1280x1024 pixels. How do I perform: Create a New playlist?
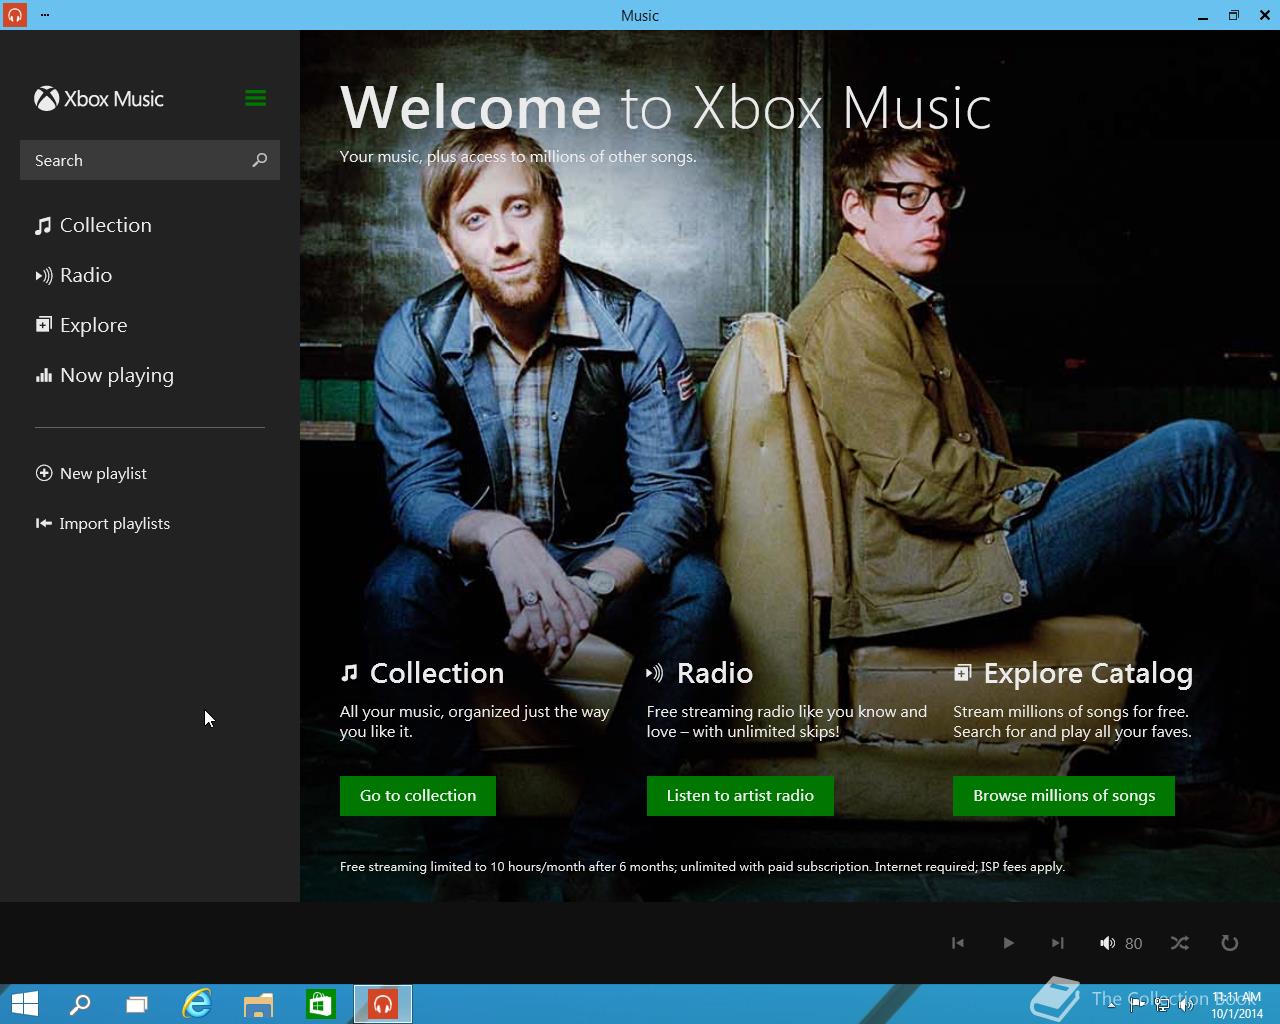[91, 473]
